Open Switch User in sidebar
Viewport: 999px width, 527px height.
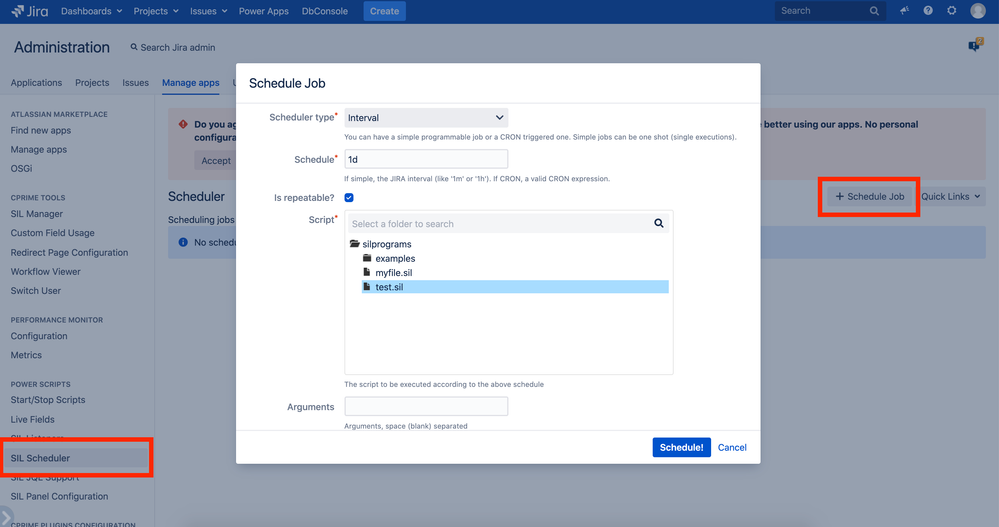pyautogui.click(x=36, y=291)
